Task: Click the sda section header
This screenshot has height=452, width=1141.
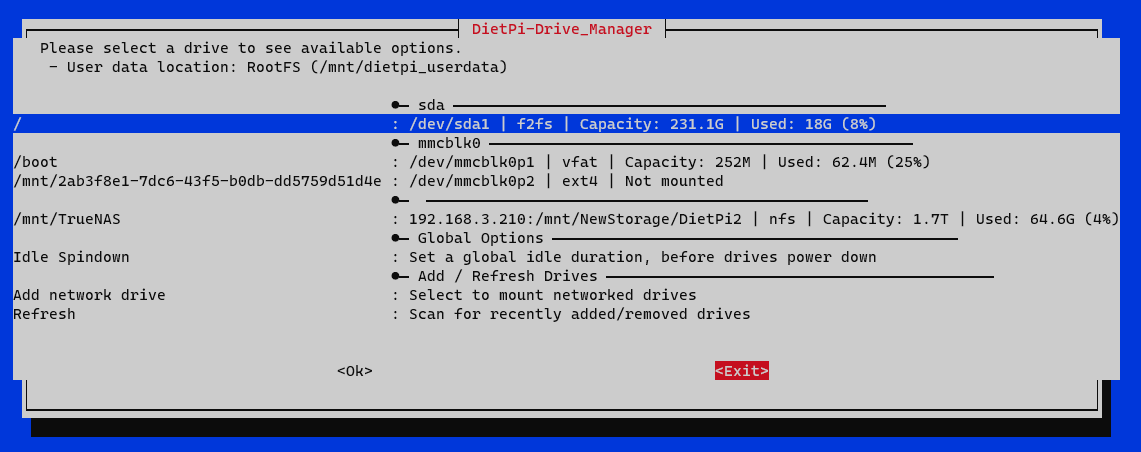Action: (431, 105)
